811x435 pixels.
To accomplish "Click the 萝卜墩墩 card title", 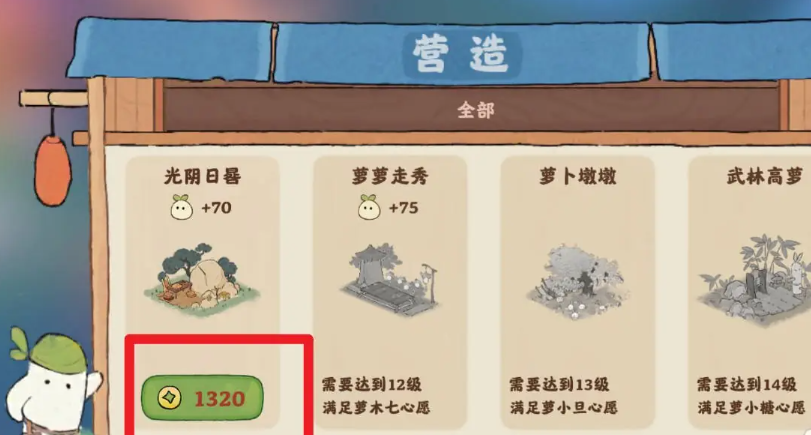I will [x=577, y=176].
